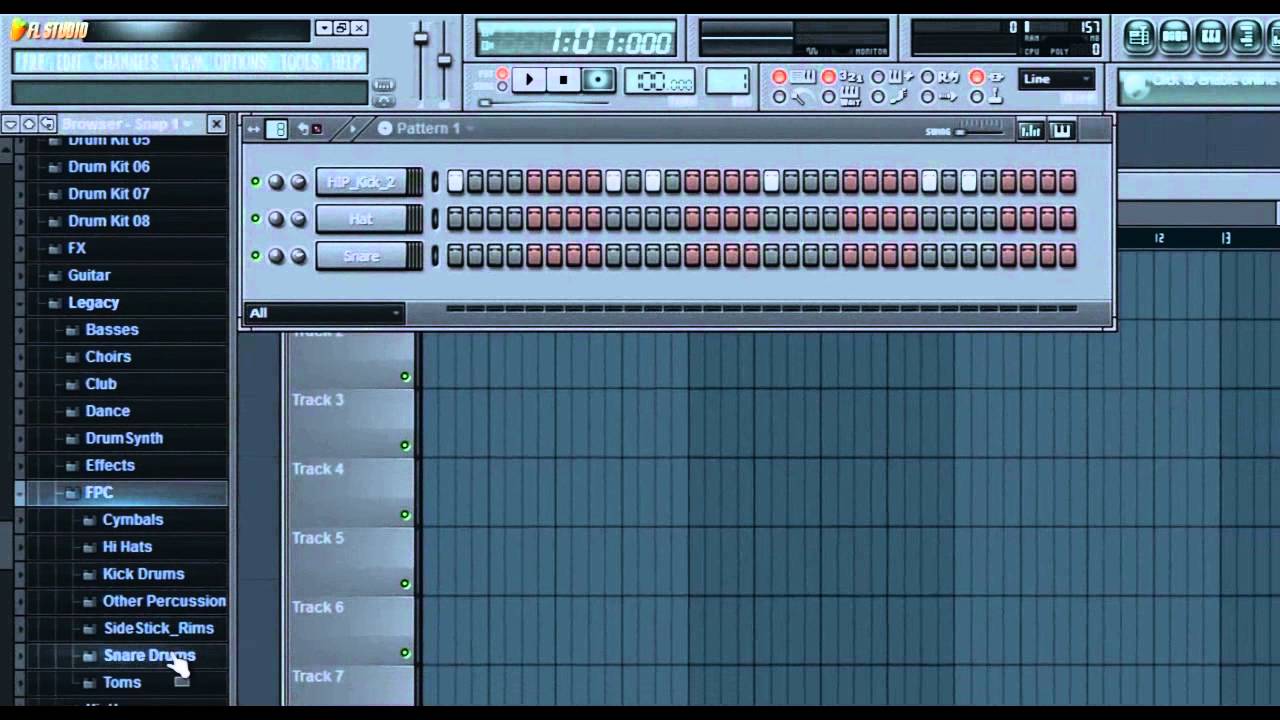Open the Kick Drums folder

pyautogui.click(x=143, y=574)
